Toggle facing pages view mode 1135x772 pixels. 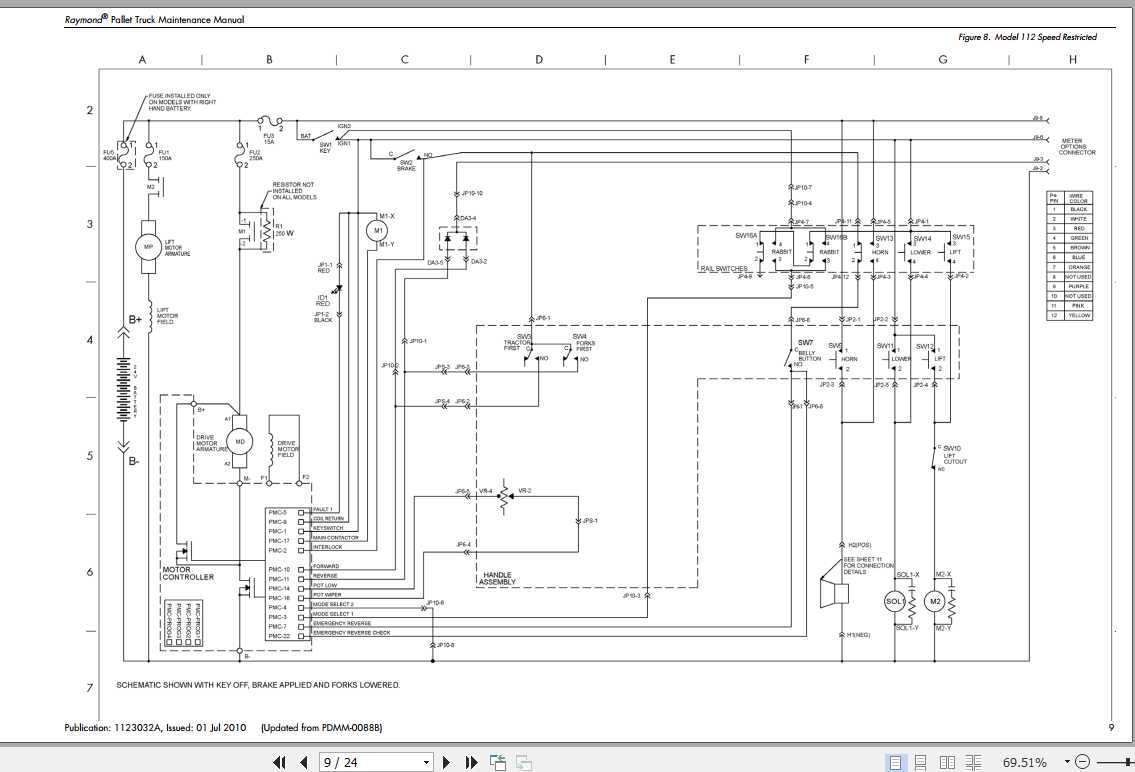click(948, 762)
